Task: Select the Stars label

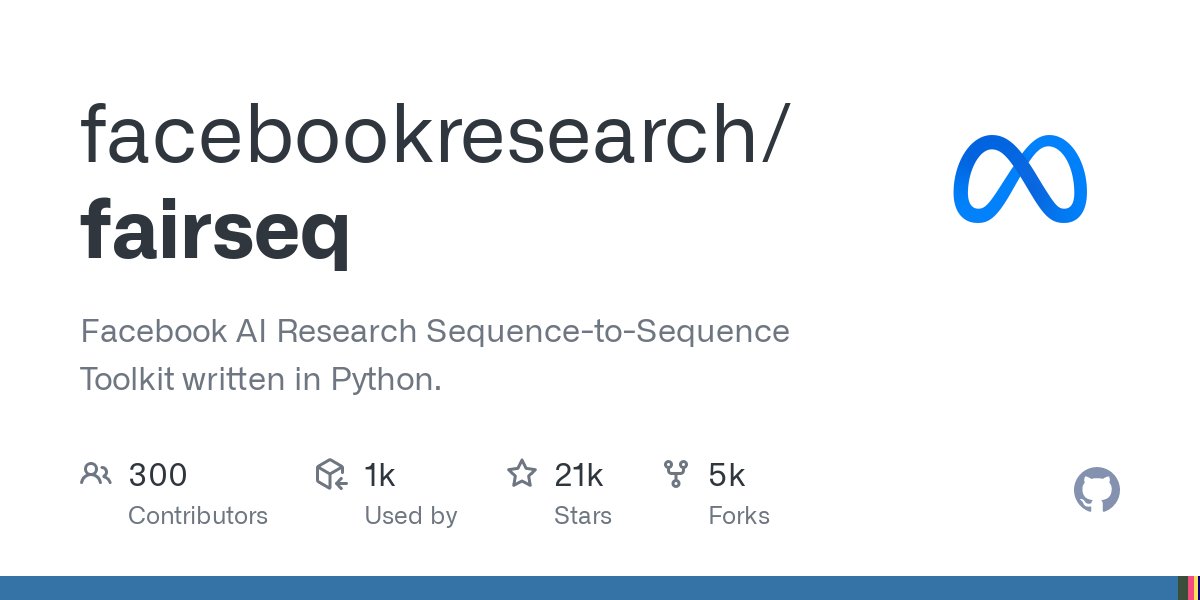Action: coord(582,516)
